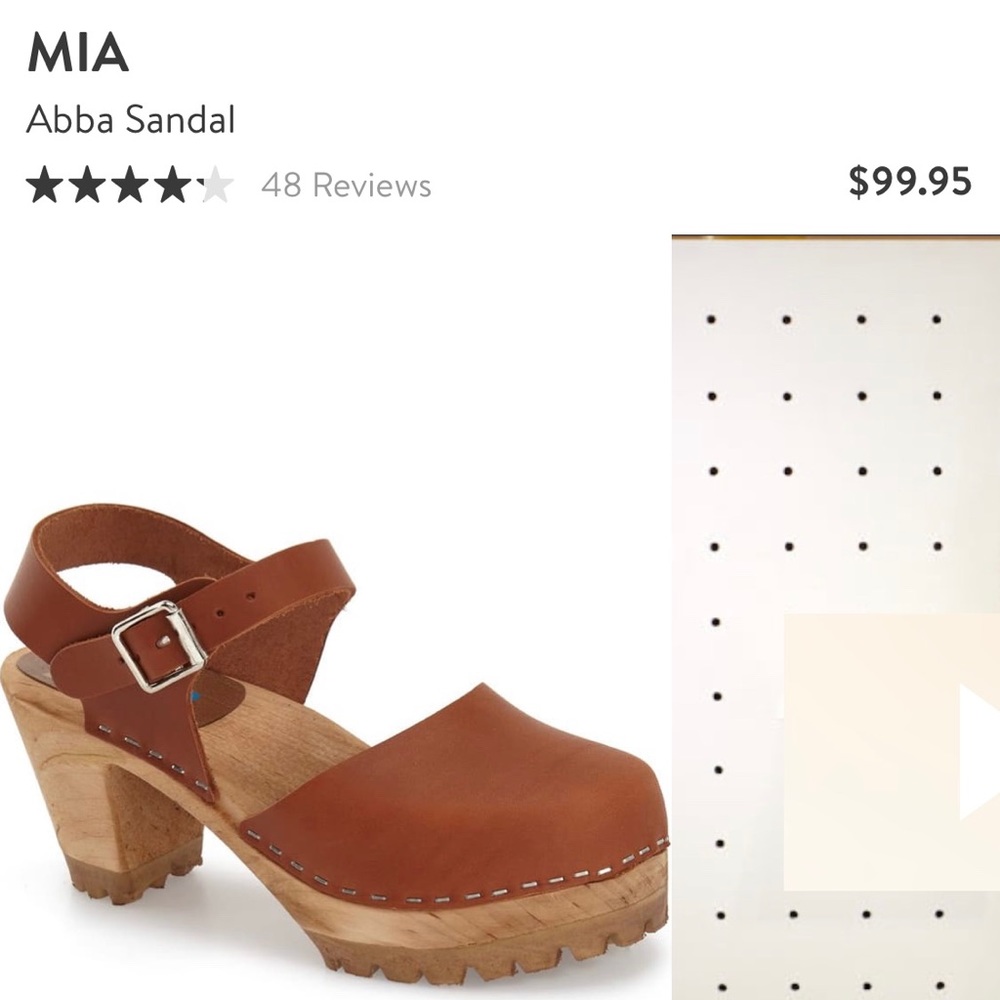Screen dimensions: 1000x1000
Task: Click the first rating star
Action: pos(45,183)
